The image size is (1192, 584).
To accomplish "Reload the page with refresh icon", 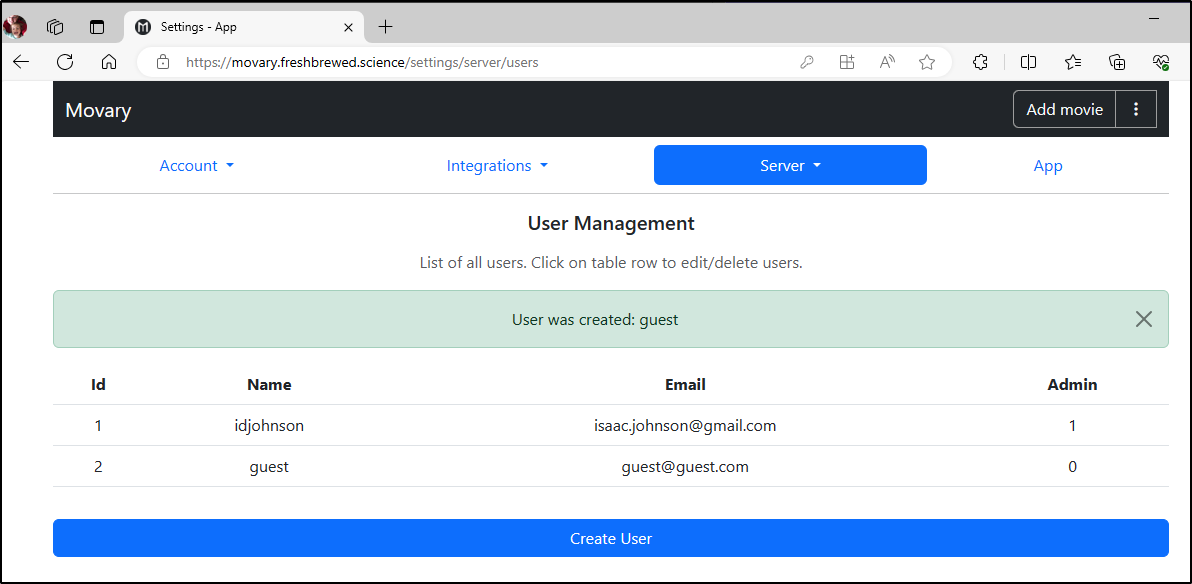I will click(65, 62).
